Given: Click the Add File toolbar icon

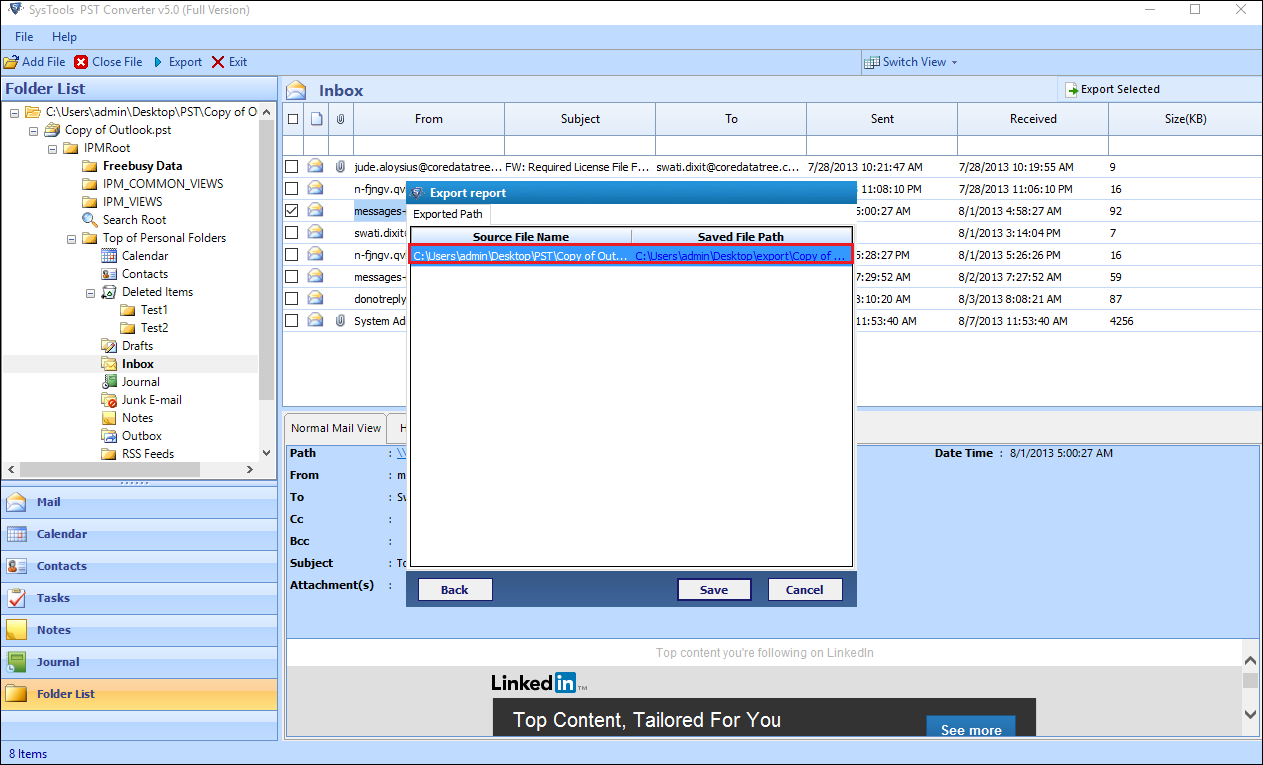Looking at the screenshot, I should point(14,61).
